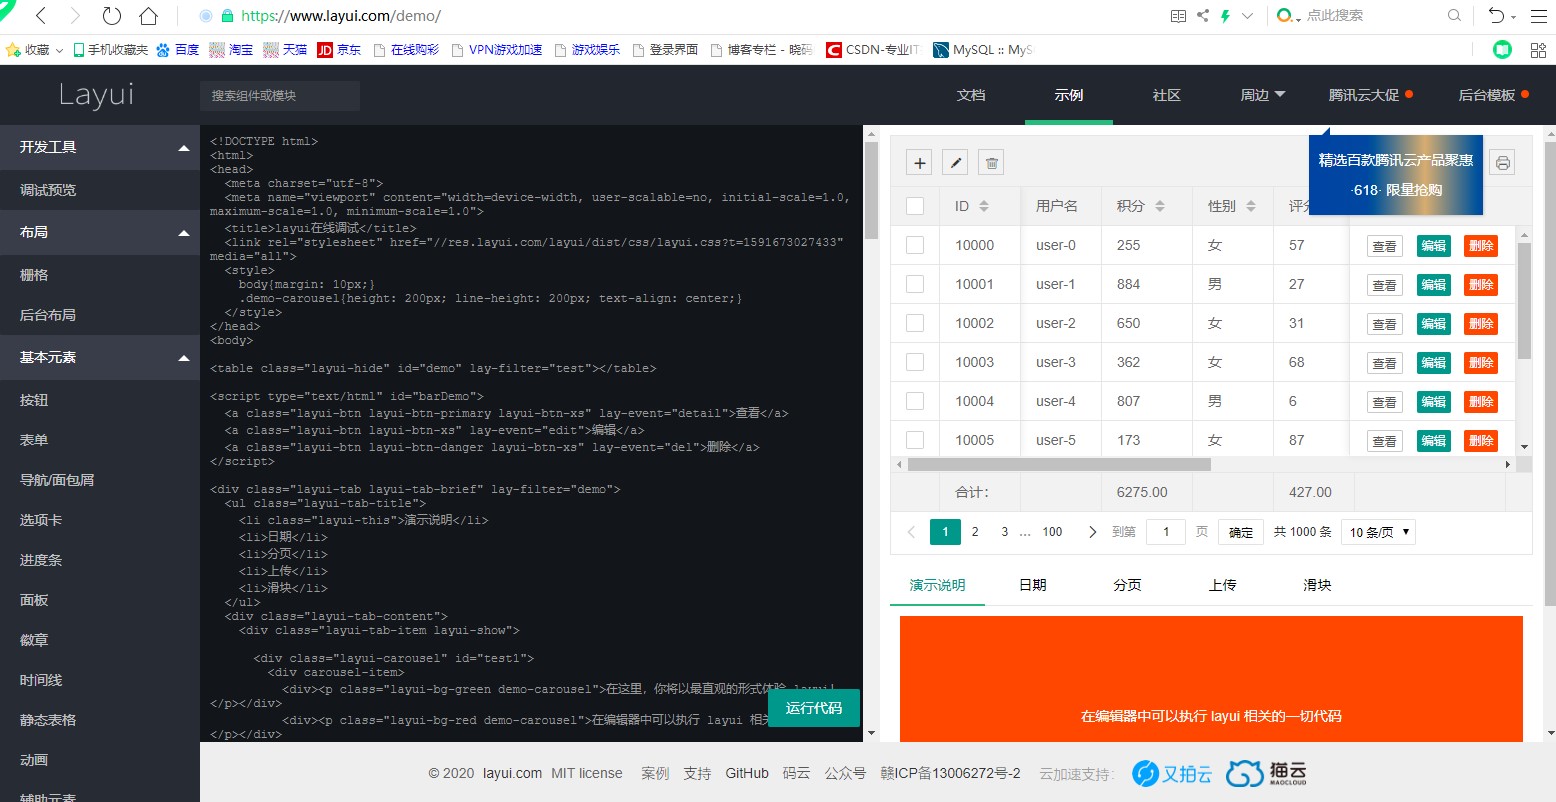Open the 文档 nav tab
Screen dimensions: 1556x802
(x=971, y=95)
